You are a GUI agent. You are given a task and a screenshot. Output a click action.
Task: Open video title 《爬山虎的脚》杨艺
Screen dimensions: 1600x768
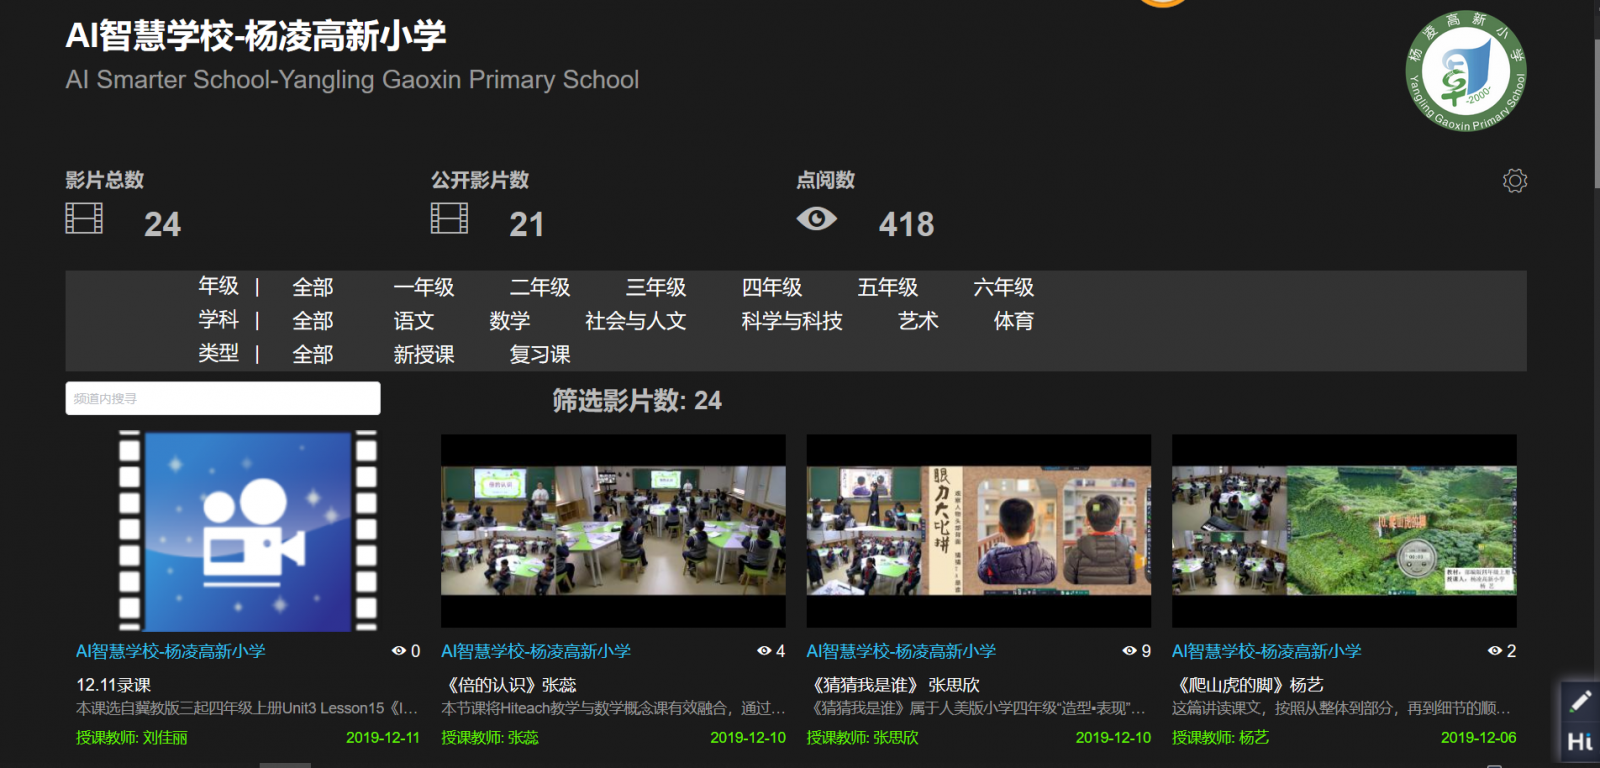pyautogui.click(x=1248, y=685)
